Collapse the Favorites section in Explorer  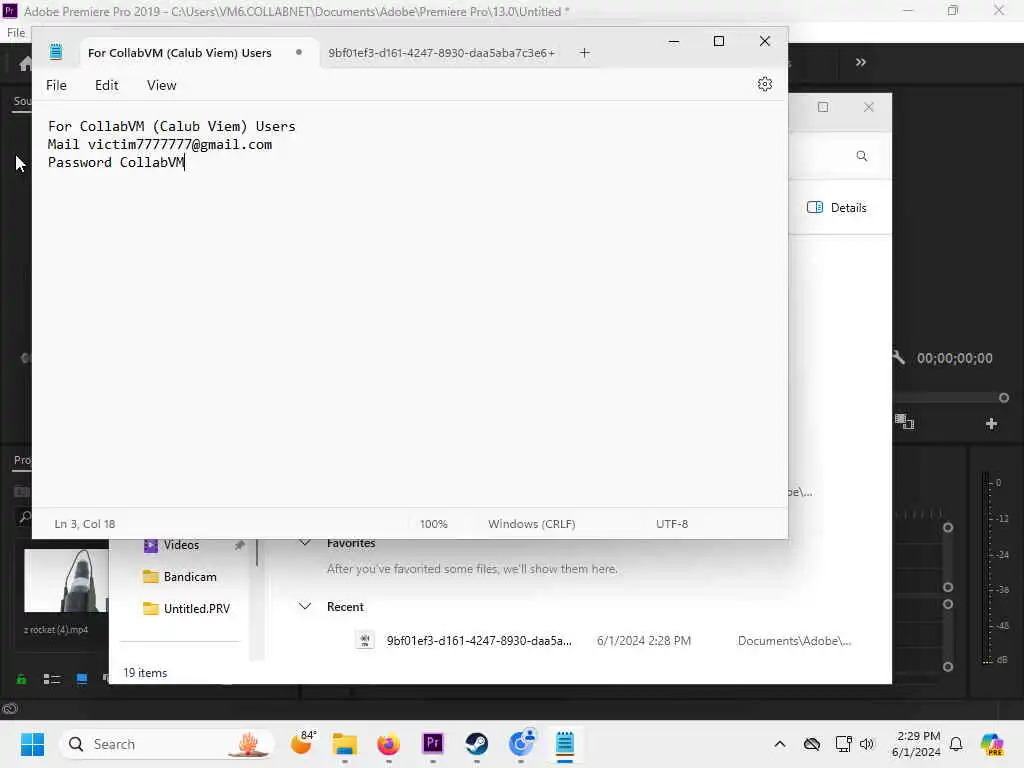304,543
